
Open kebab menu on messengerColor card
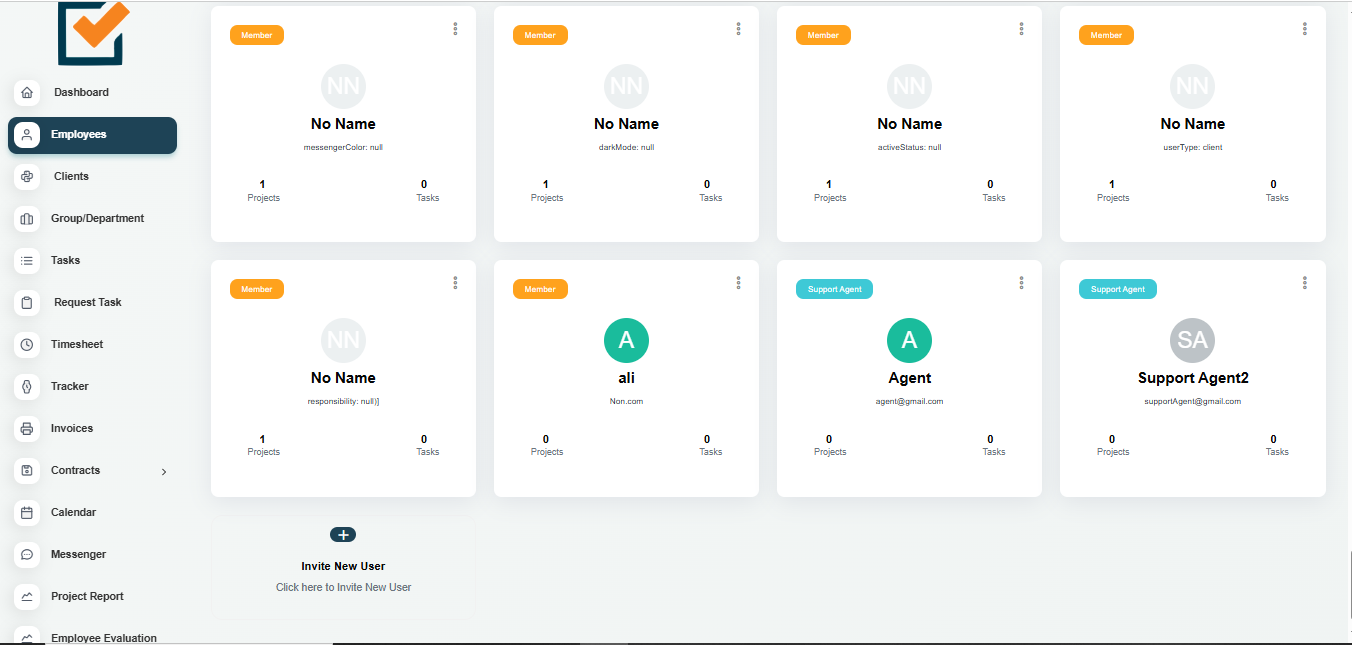click(455, 29)
